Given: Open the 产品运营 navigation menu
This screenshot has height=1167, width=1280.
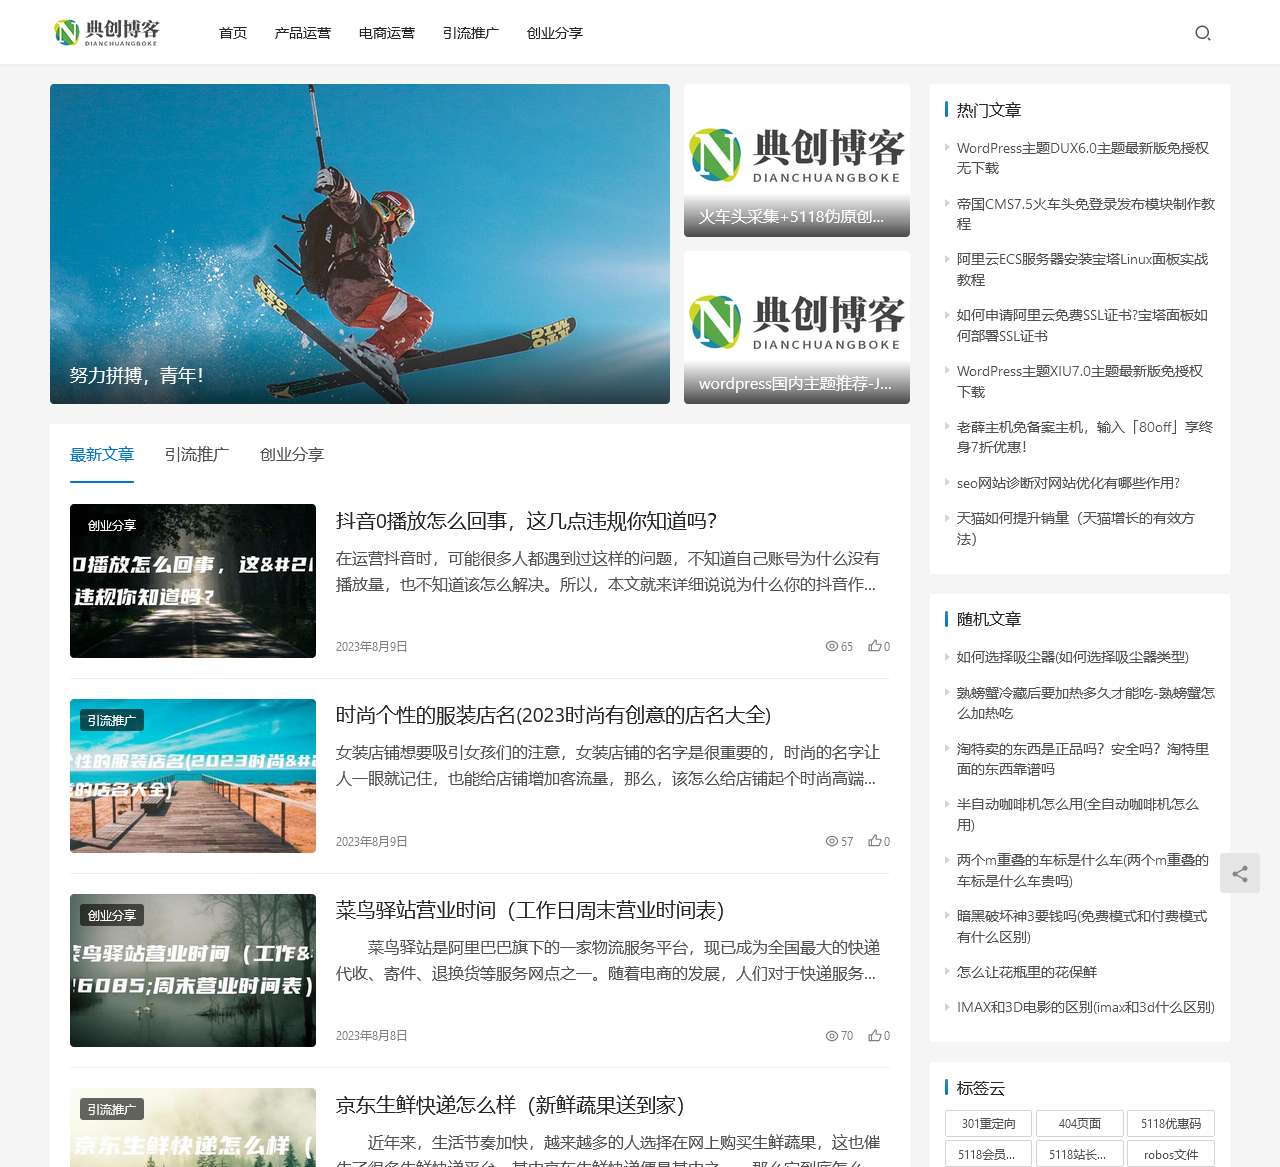Looking at the screenshot, I should [303, 33].
